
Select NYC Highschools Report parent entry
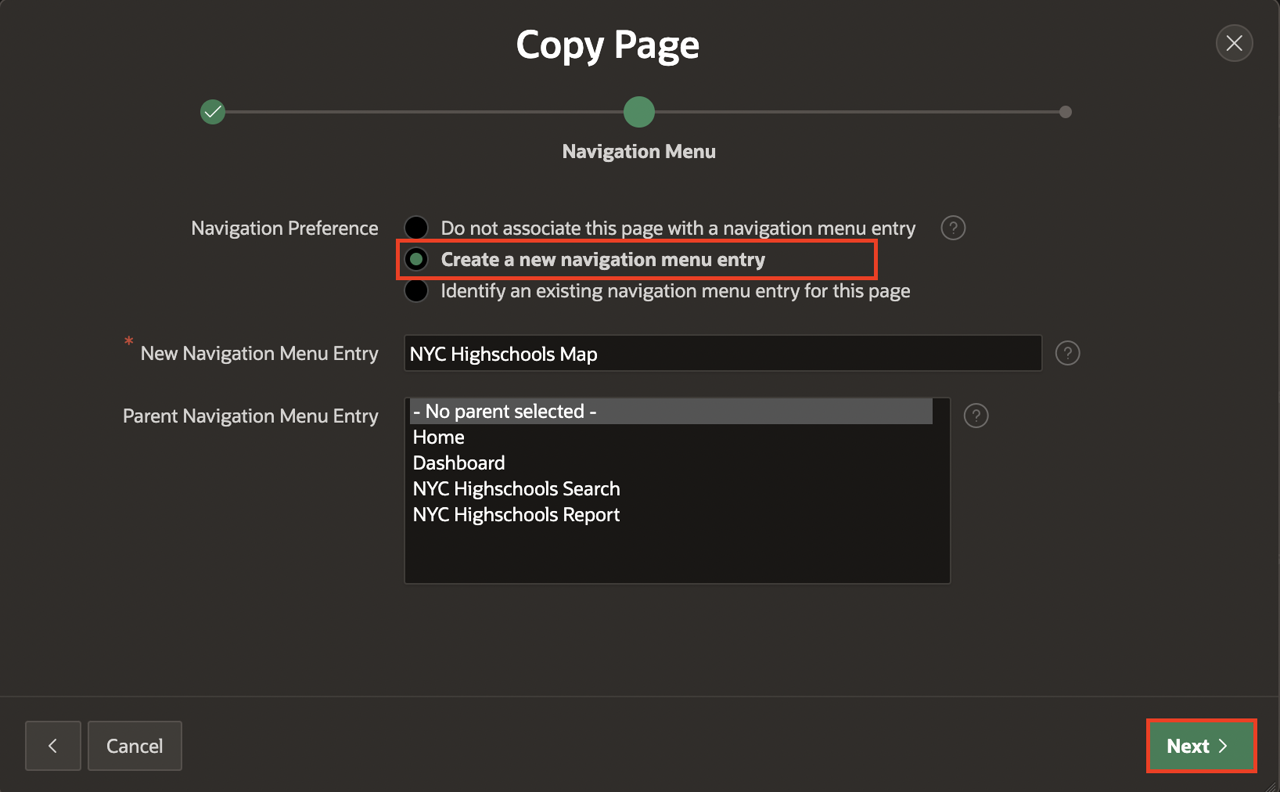click(516, 515)
